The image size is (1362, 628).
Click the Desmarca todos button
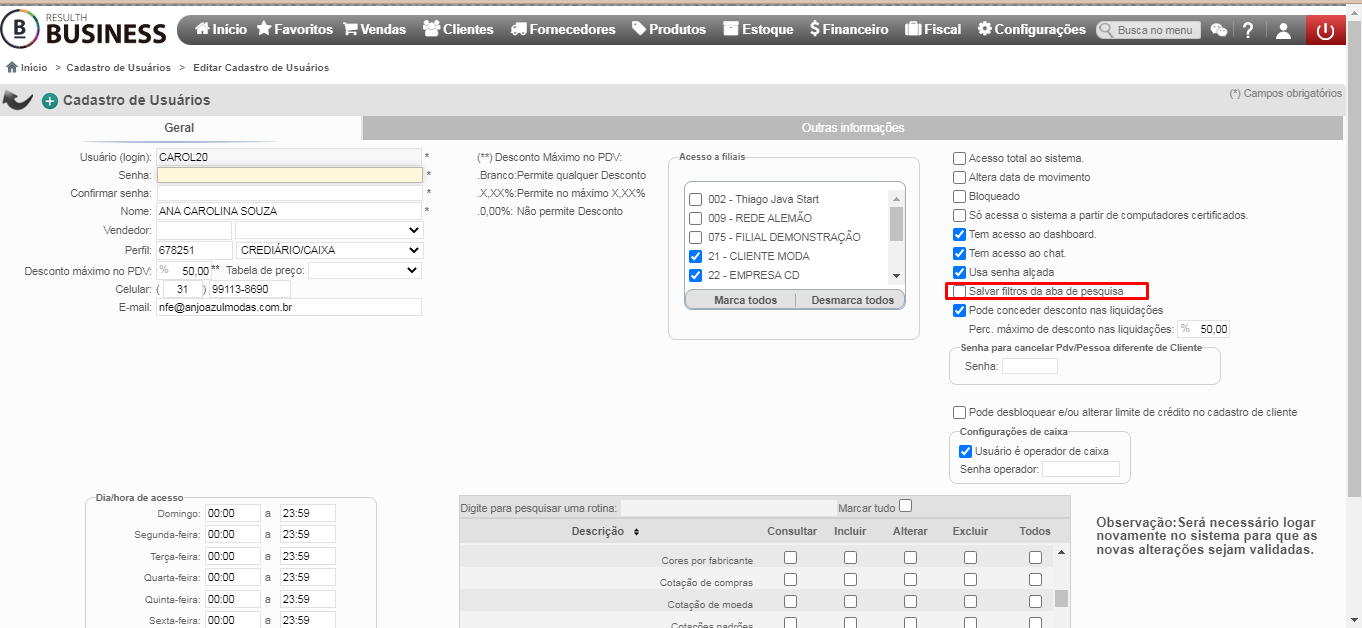pos(852,300)
